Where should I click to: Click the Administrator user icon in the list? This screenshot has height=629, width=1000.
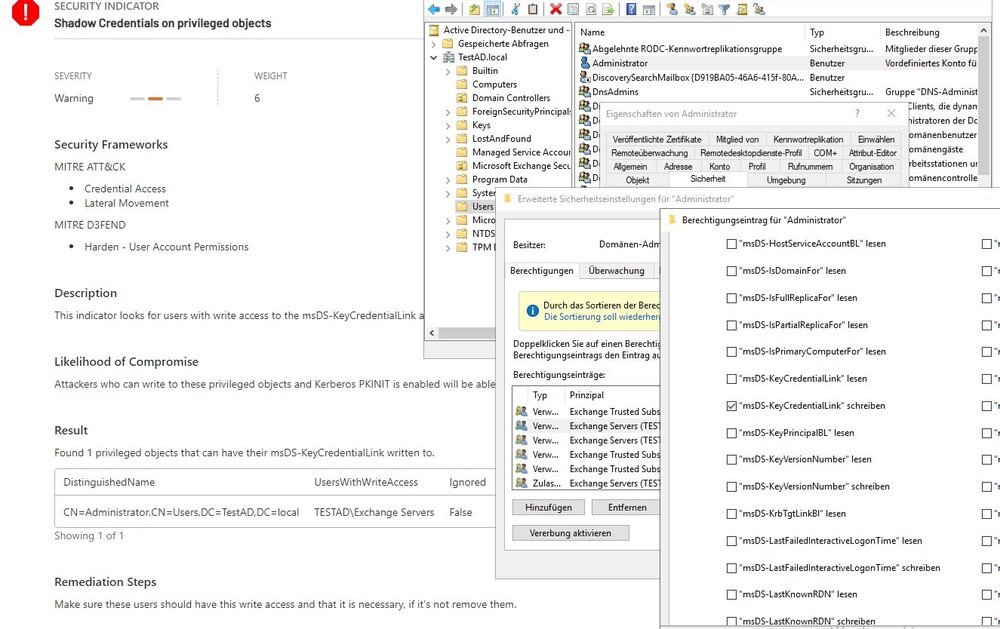pyautogui.click(x=585, y=63)
